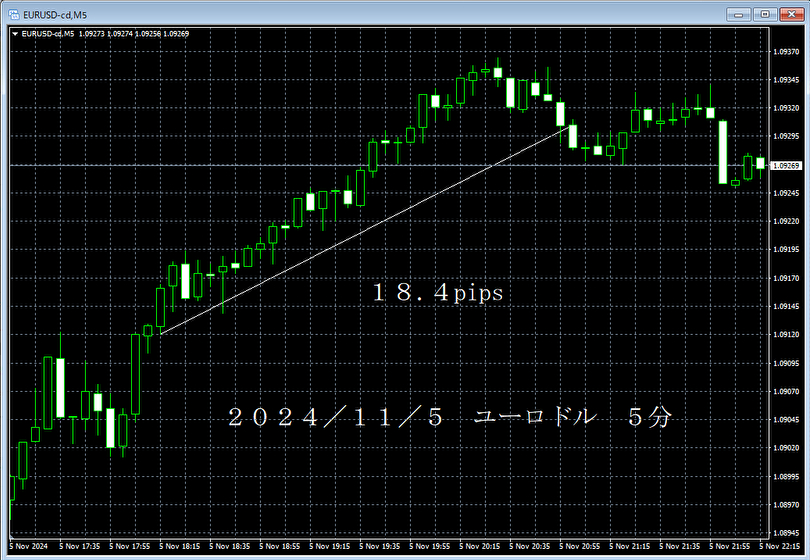Click the 1.09370 level on price scale
Viewport: 810px width, 560px height.
(x=787, y=51)
